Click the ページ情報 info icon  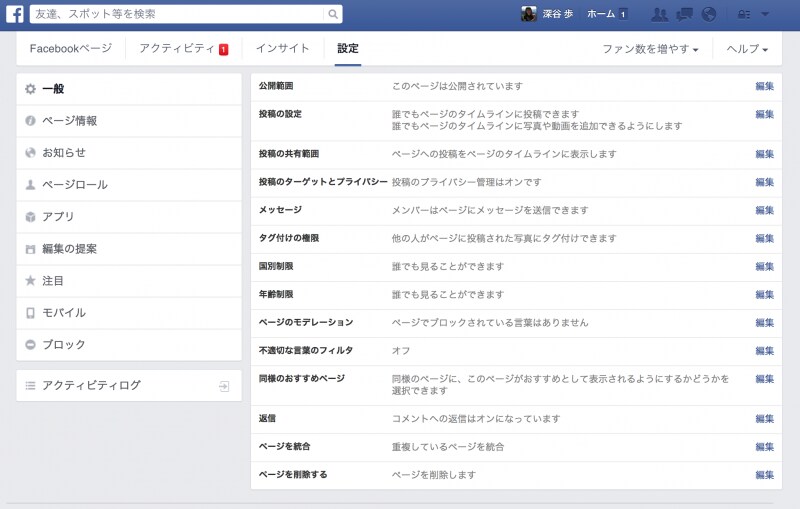tap(31, 121)
